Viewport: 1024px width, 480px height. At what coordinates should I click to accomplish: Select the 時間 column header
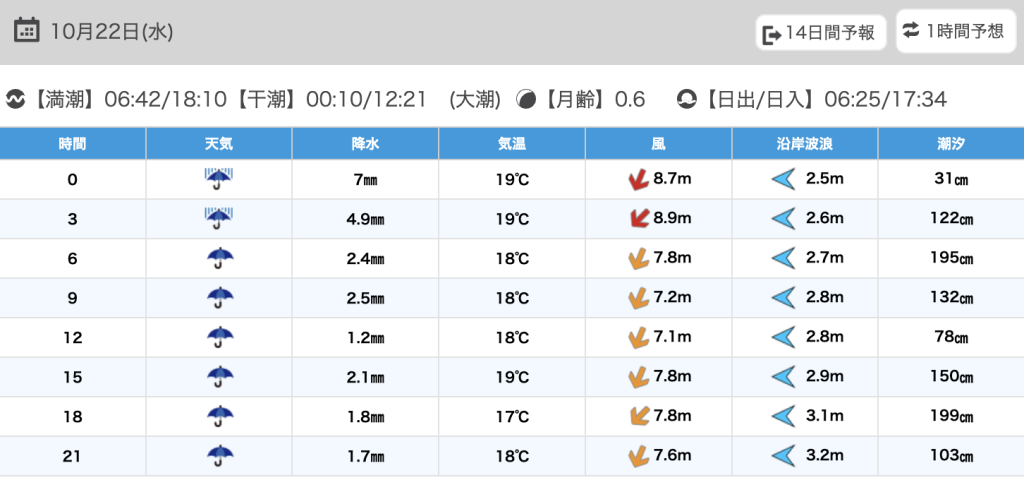coord(73,144)
